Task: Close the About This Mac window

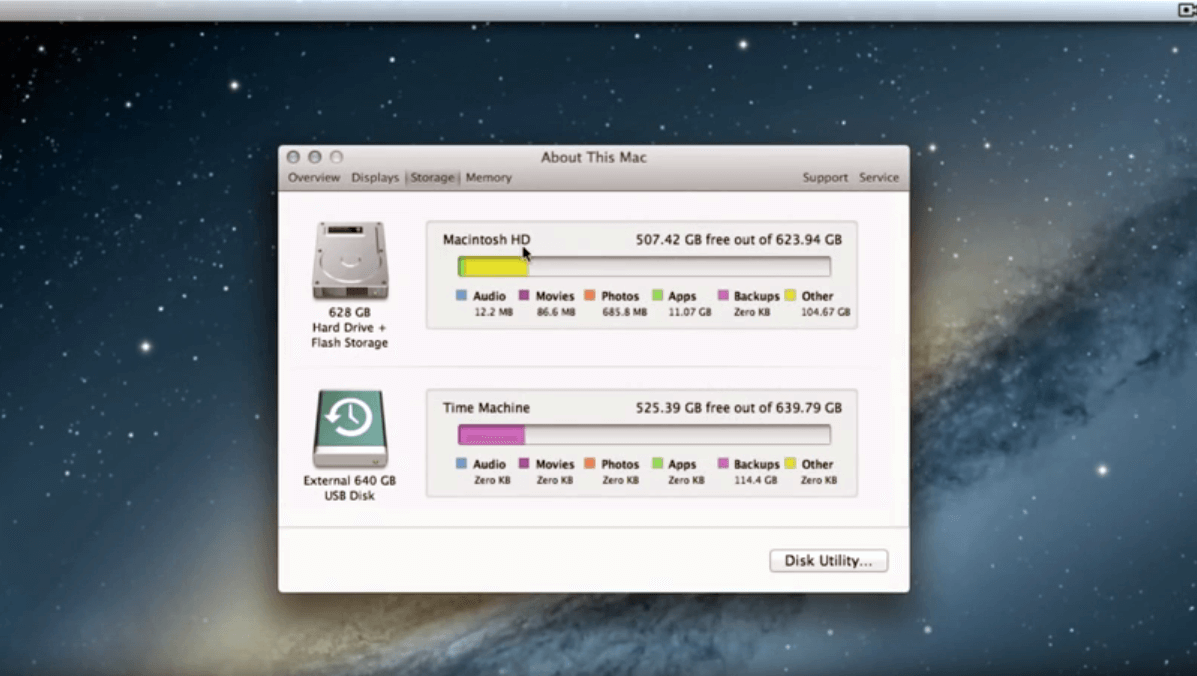Action: tap(293, 157)
